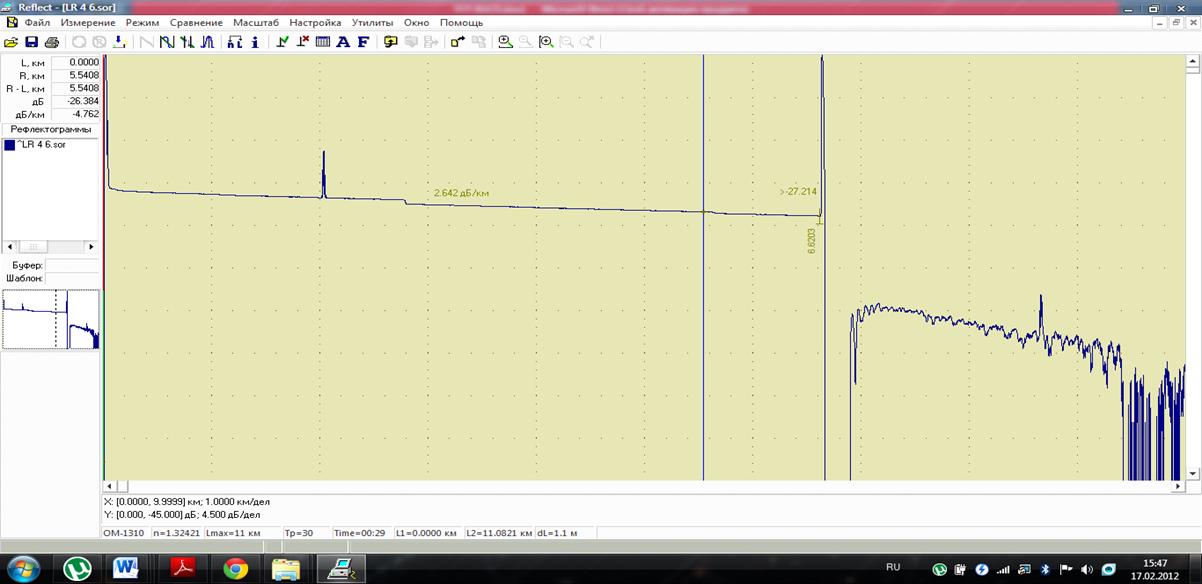The height and width of the screenshot is (584, 1202).
Task: Open the Настройка menu
Action: [x=315, y=22]
